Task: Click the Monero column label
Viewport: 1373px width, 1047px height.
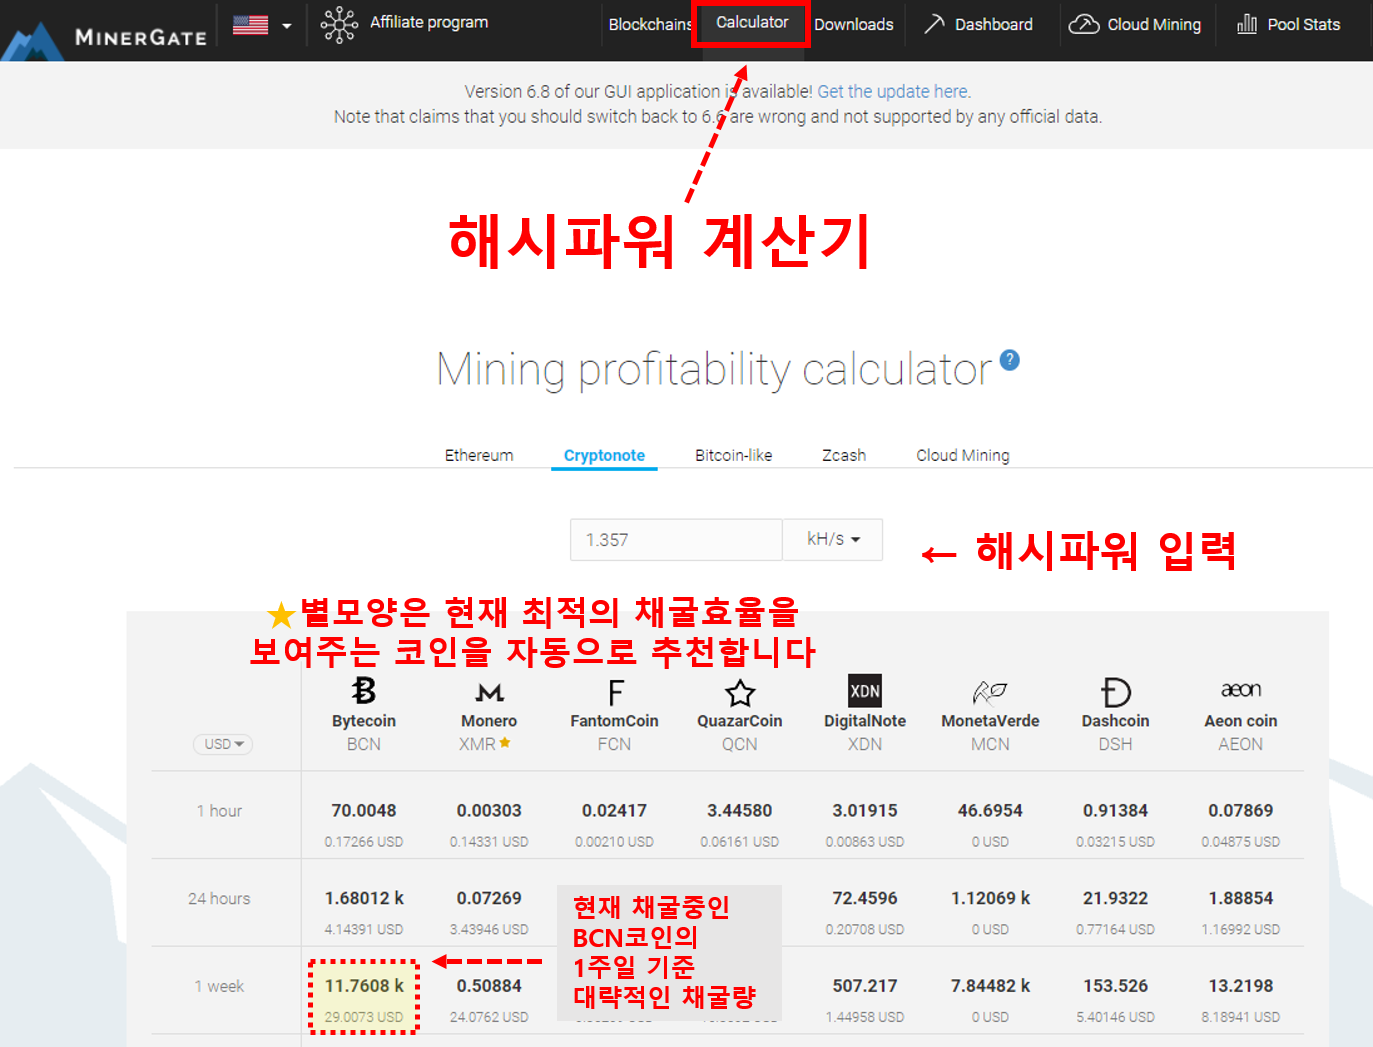Action: click(x=489, y=721)
